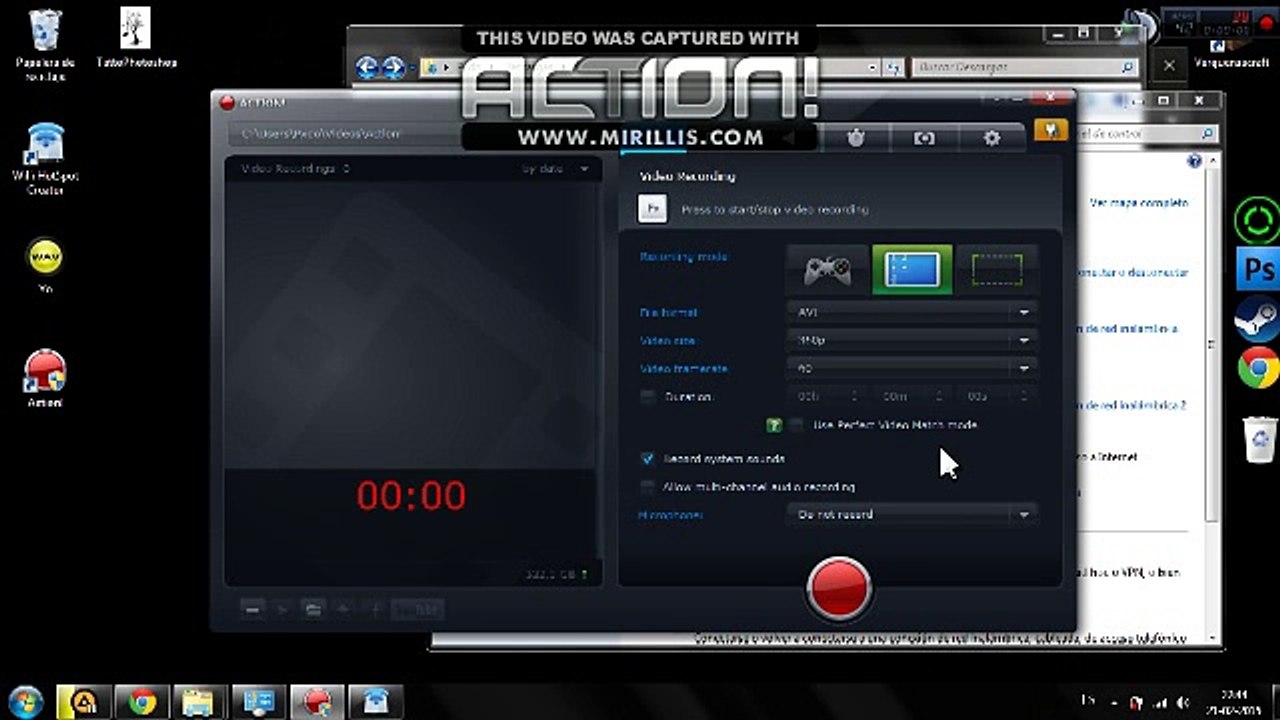
Task: Switch to Action from the taskbar
Action: (317, 701)
